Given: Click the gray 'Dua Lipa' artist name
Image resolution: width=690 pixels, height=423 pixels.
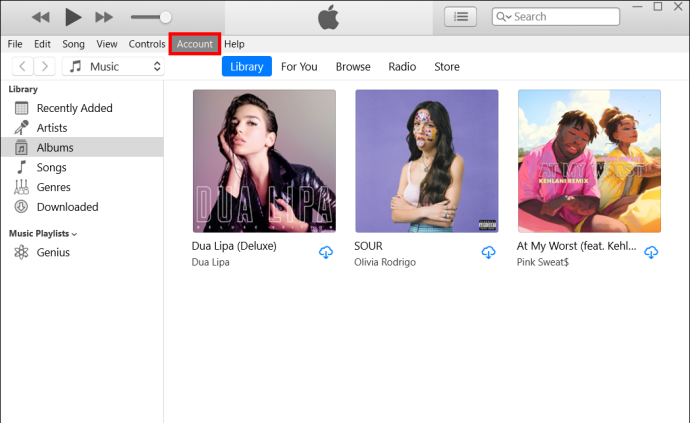Looking at the screenshot, I should [210, 262].
